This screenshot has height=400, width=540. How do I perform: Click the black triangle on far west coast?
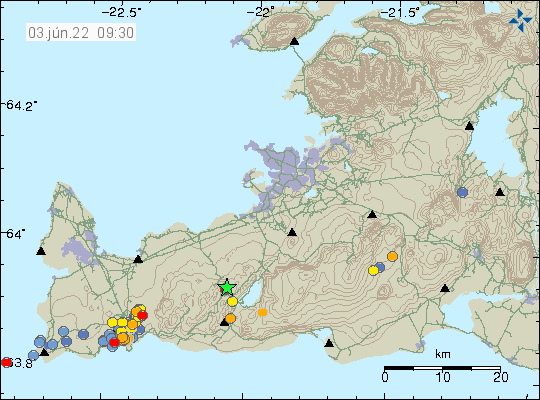click(x=41, y=251)
